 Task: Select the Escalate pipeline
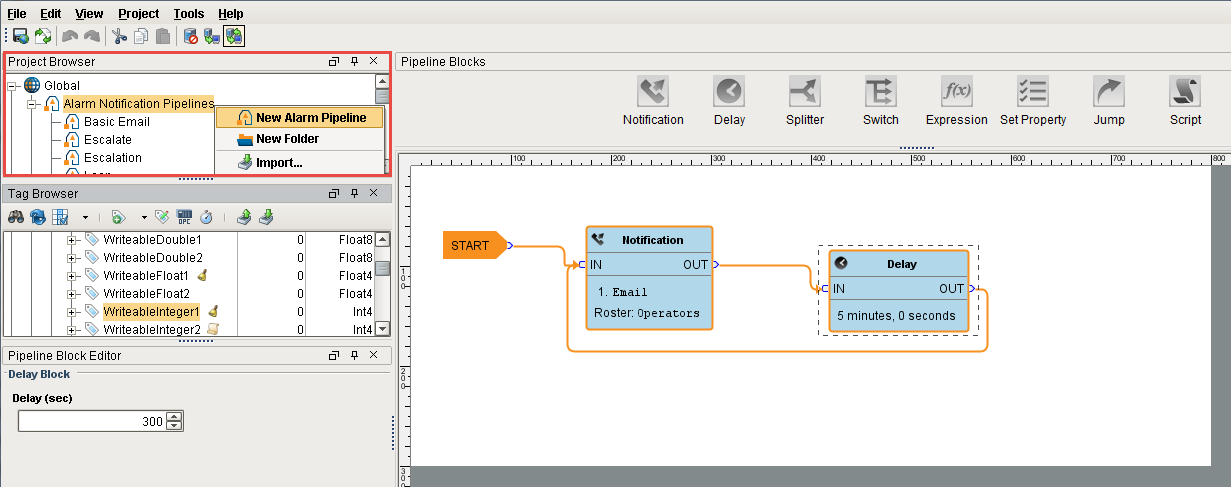point(108,140)
